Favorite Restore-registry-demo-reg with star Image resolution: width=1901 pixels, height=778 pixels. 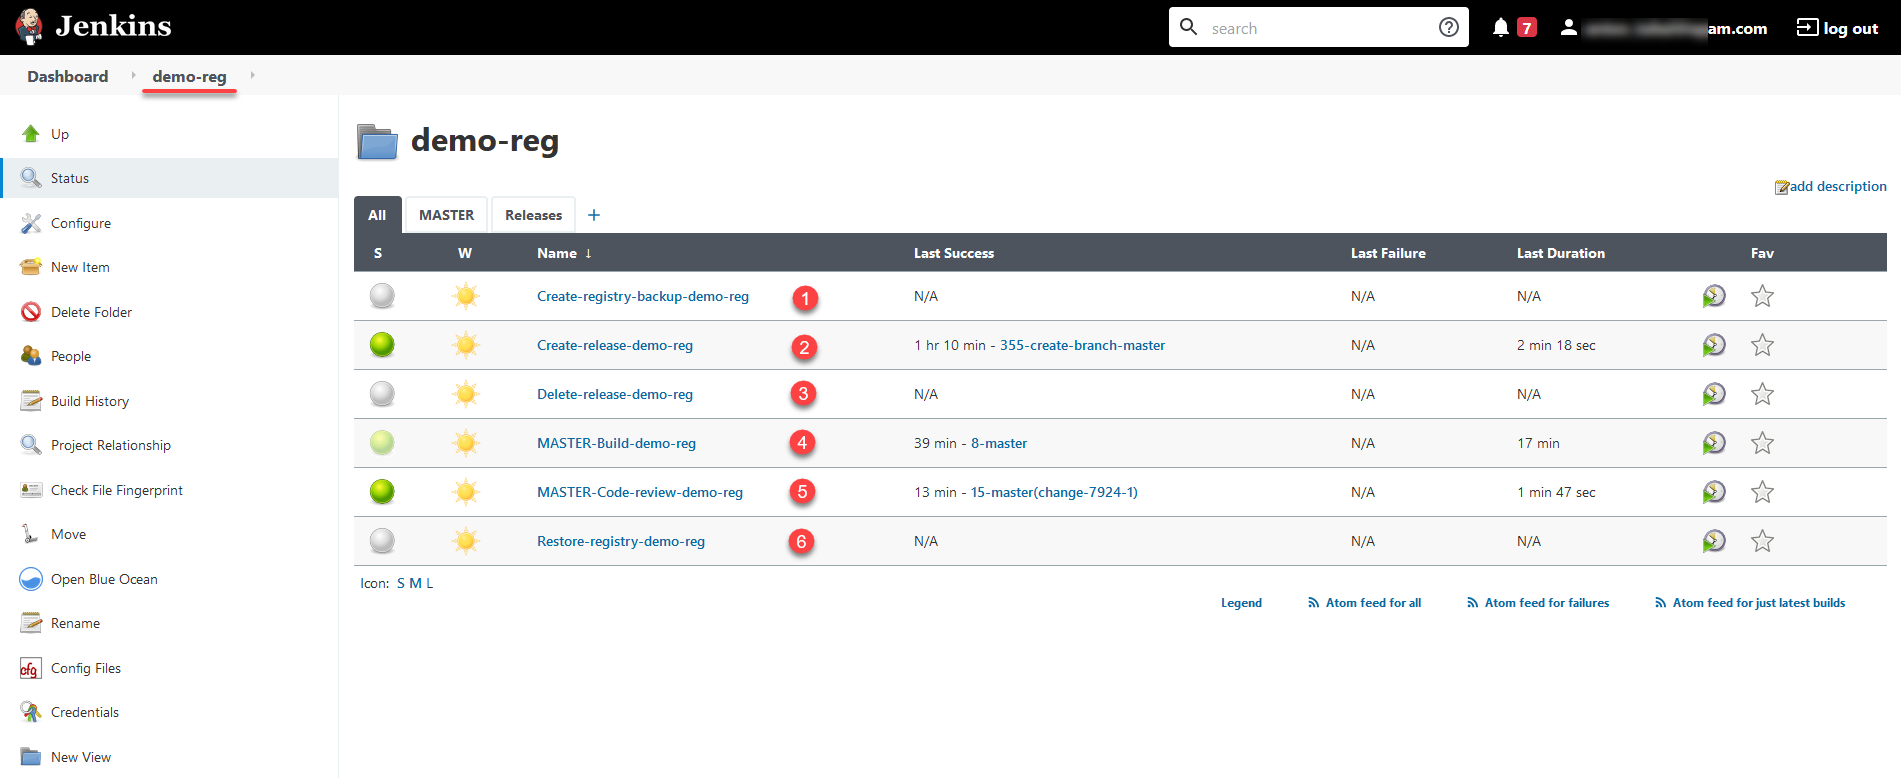coord(1762,541)
